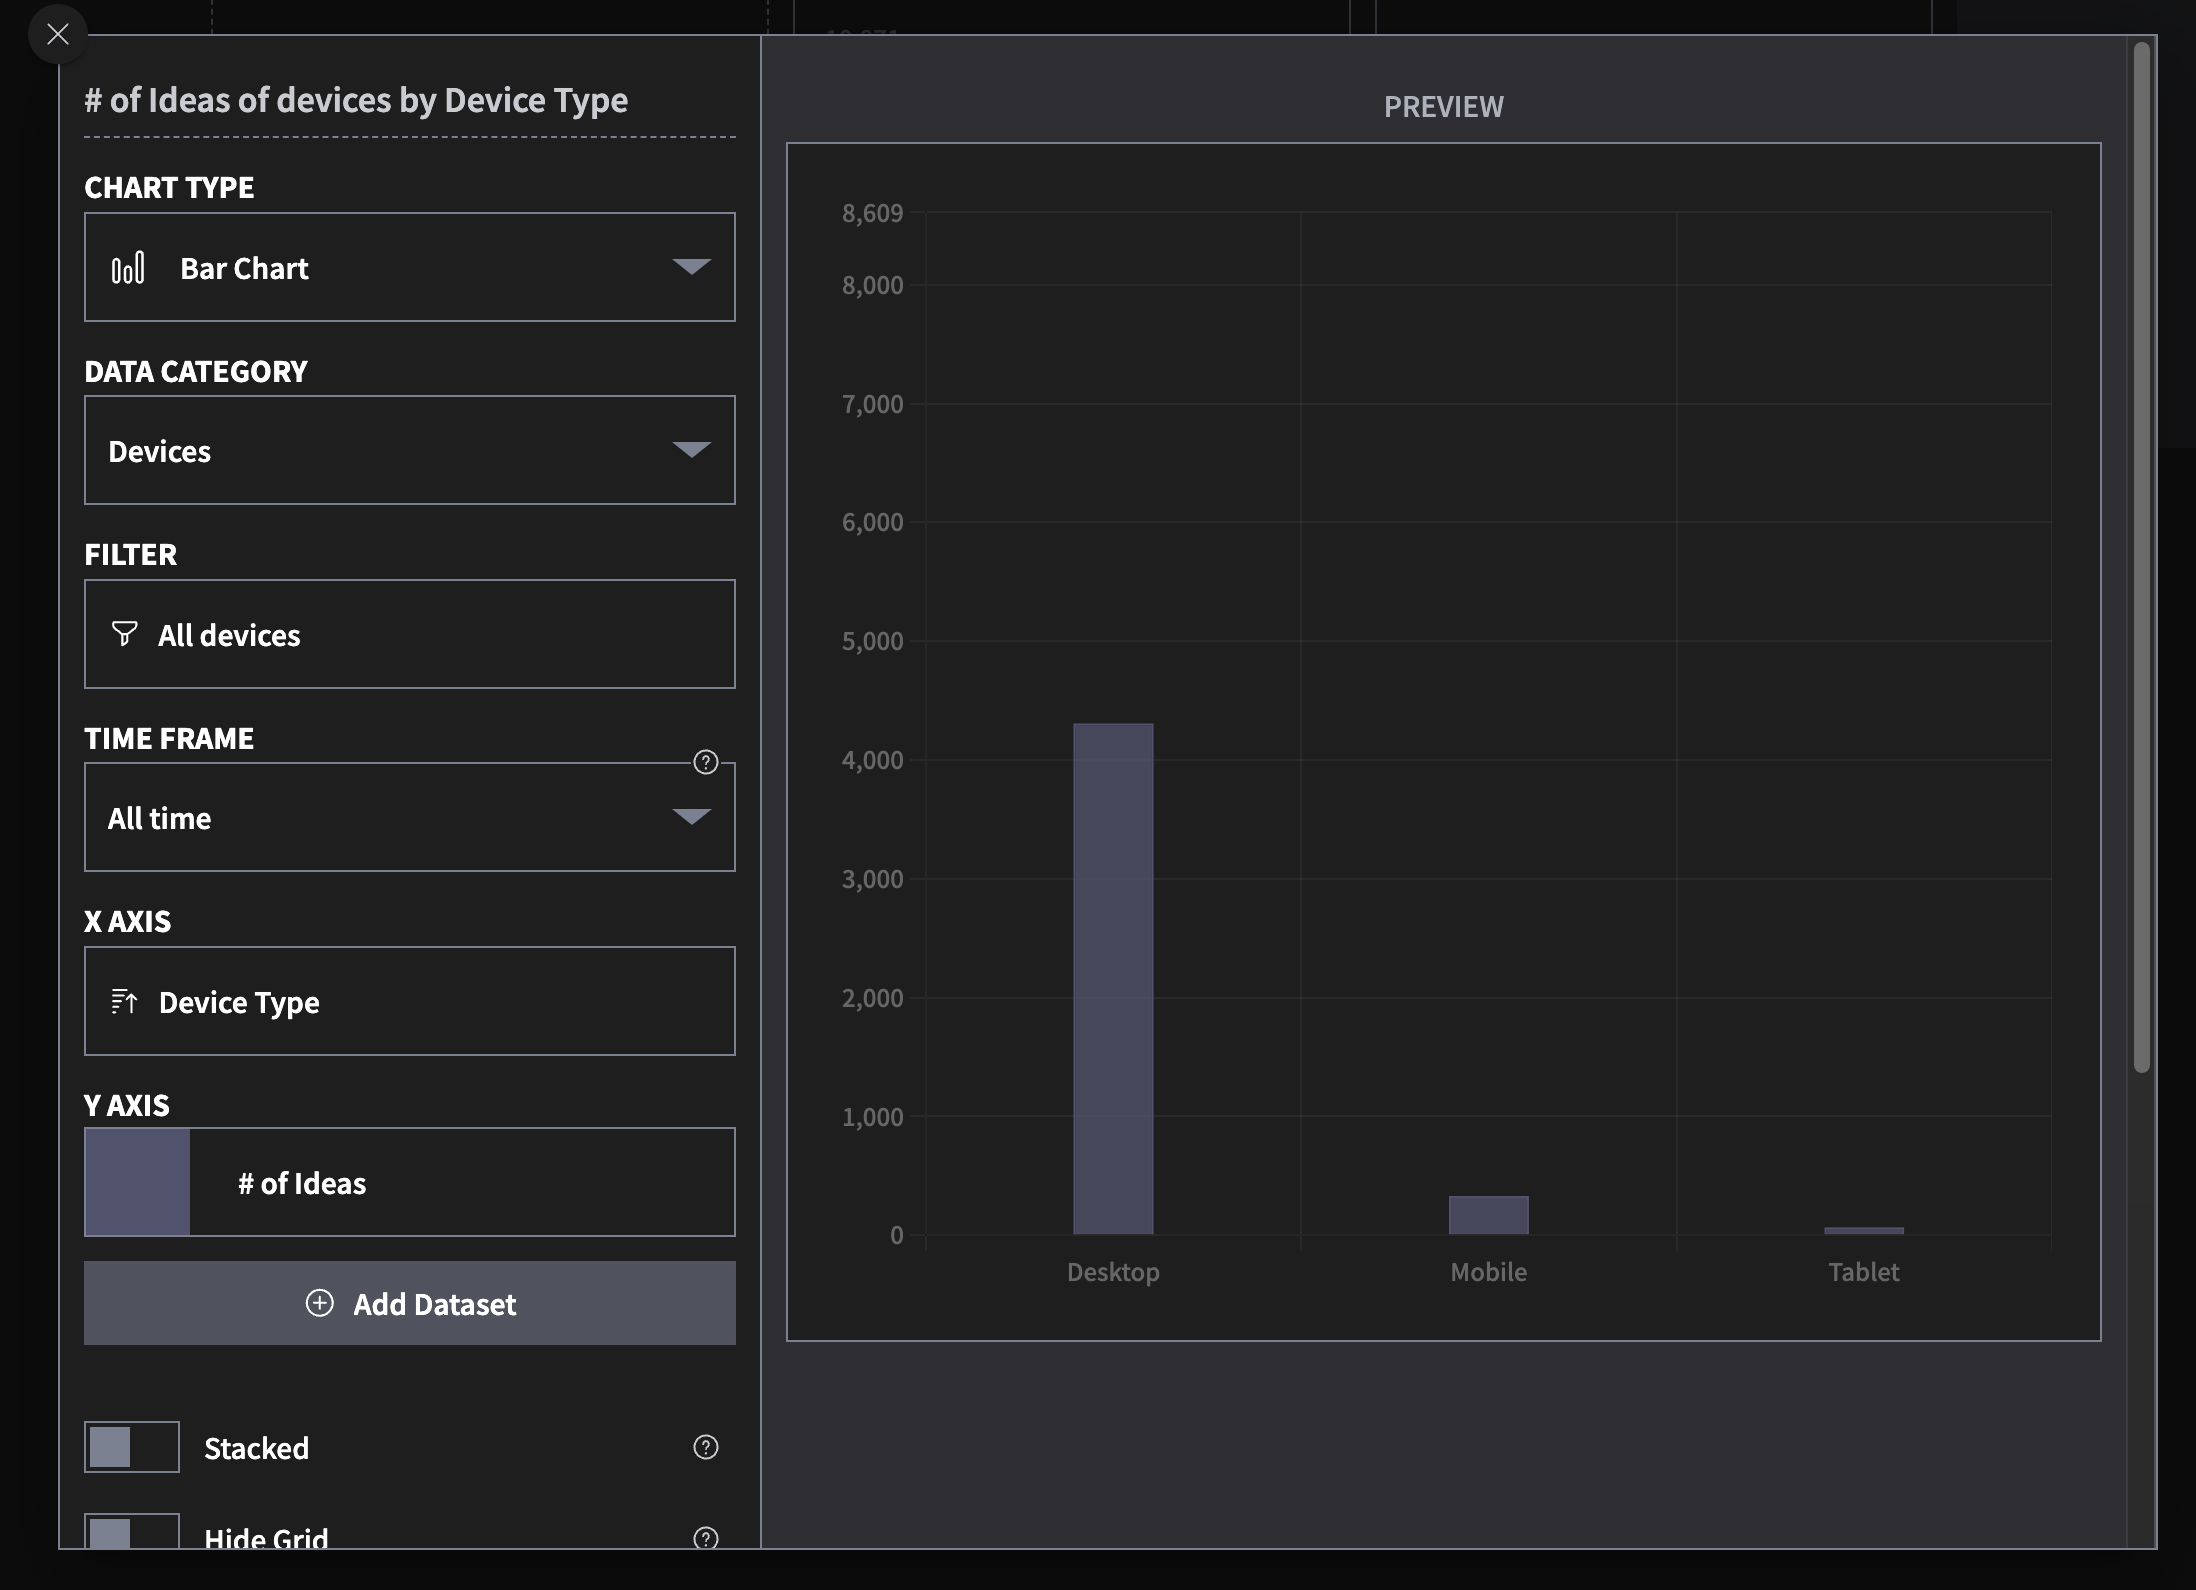Click the plus circle icon in Add Dataset
The height and width of the screenshot is (1590, 2196).
pyautogui.click(x=319, y=1303)
